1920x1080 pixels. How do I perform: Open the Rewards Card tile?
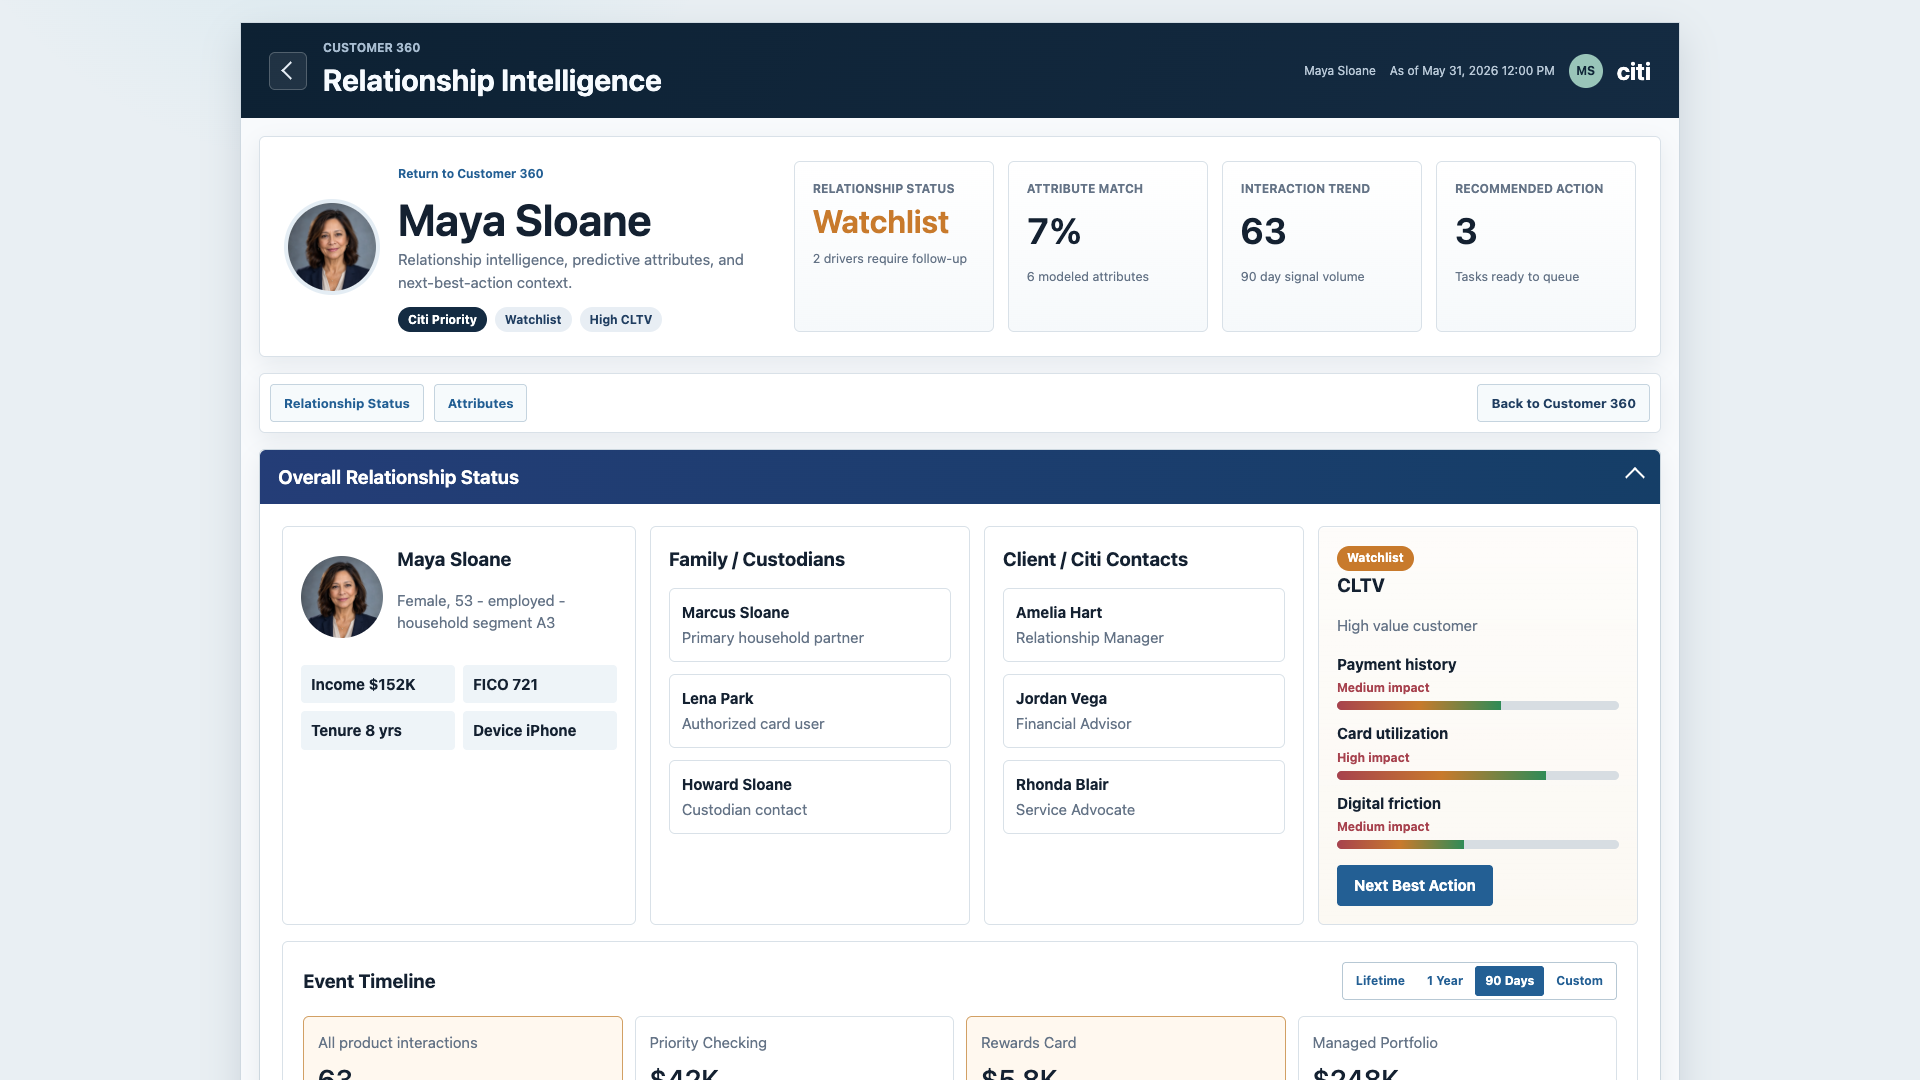1126,1048
